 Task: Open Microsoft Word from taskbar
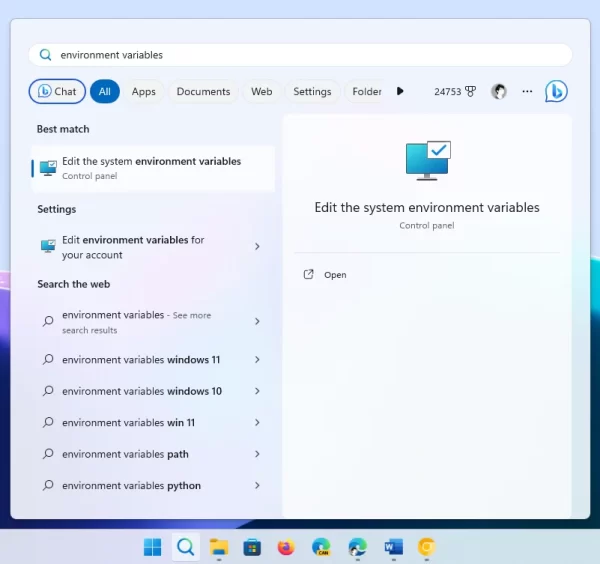(393, 547)
